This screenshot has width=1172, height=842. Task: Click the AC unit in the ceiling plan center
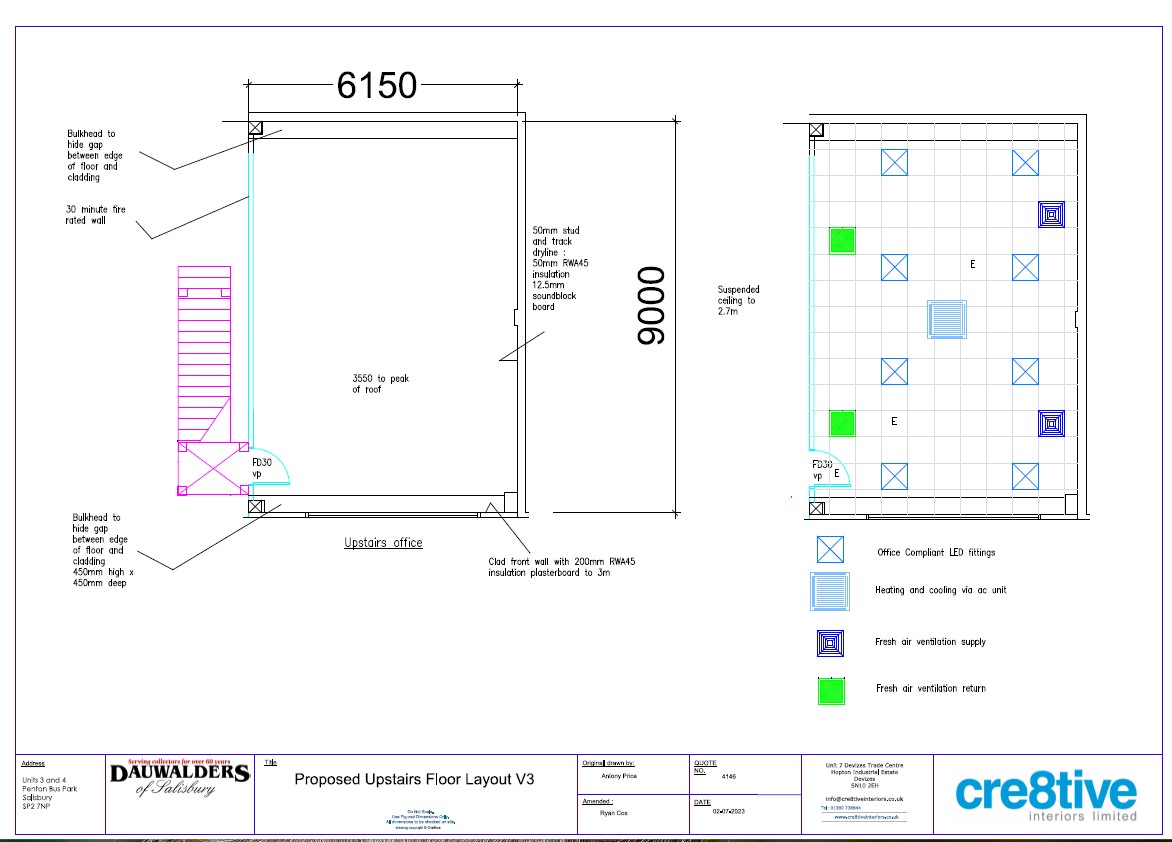pos(946,319)
